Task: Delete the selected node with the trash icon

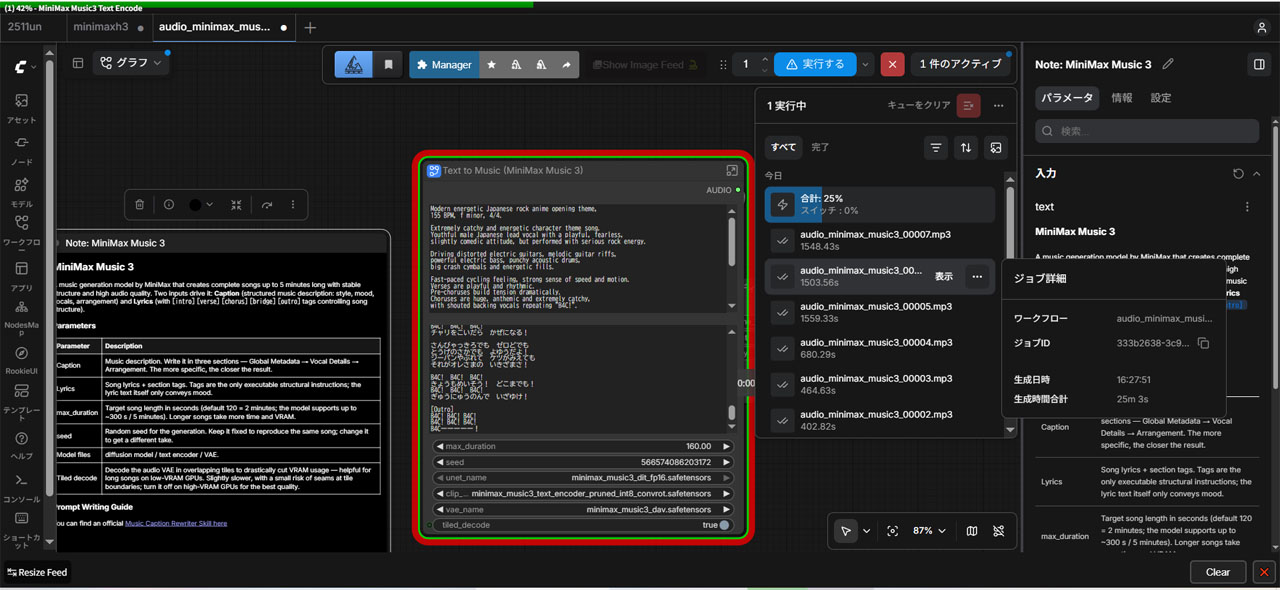Action: [140, 205]
